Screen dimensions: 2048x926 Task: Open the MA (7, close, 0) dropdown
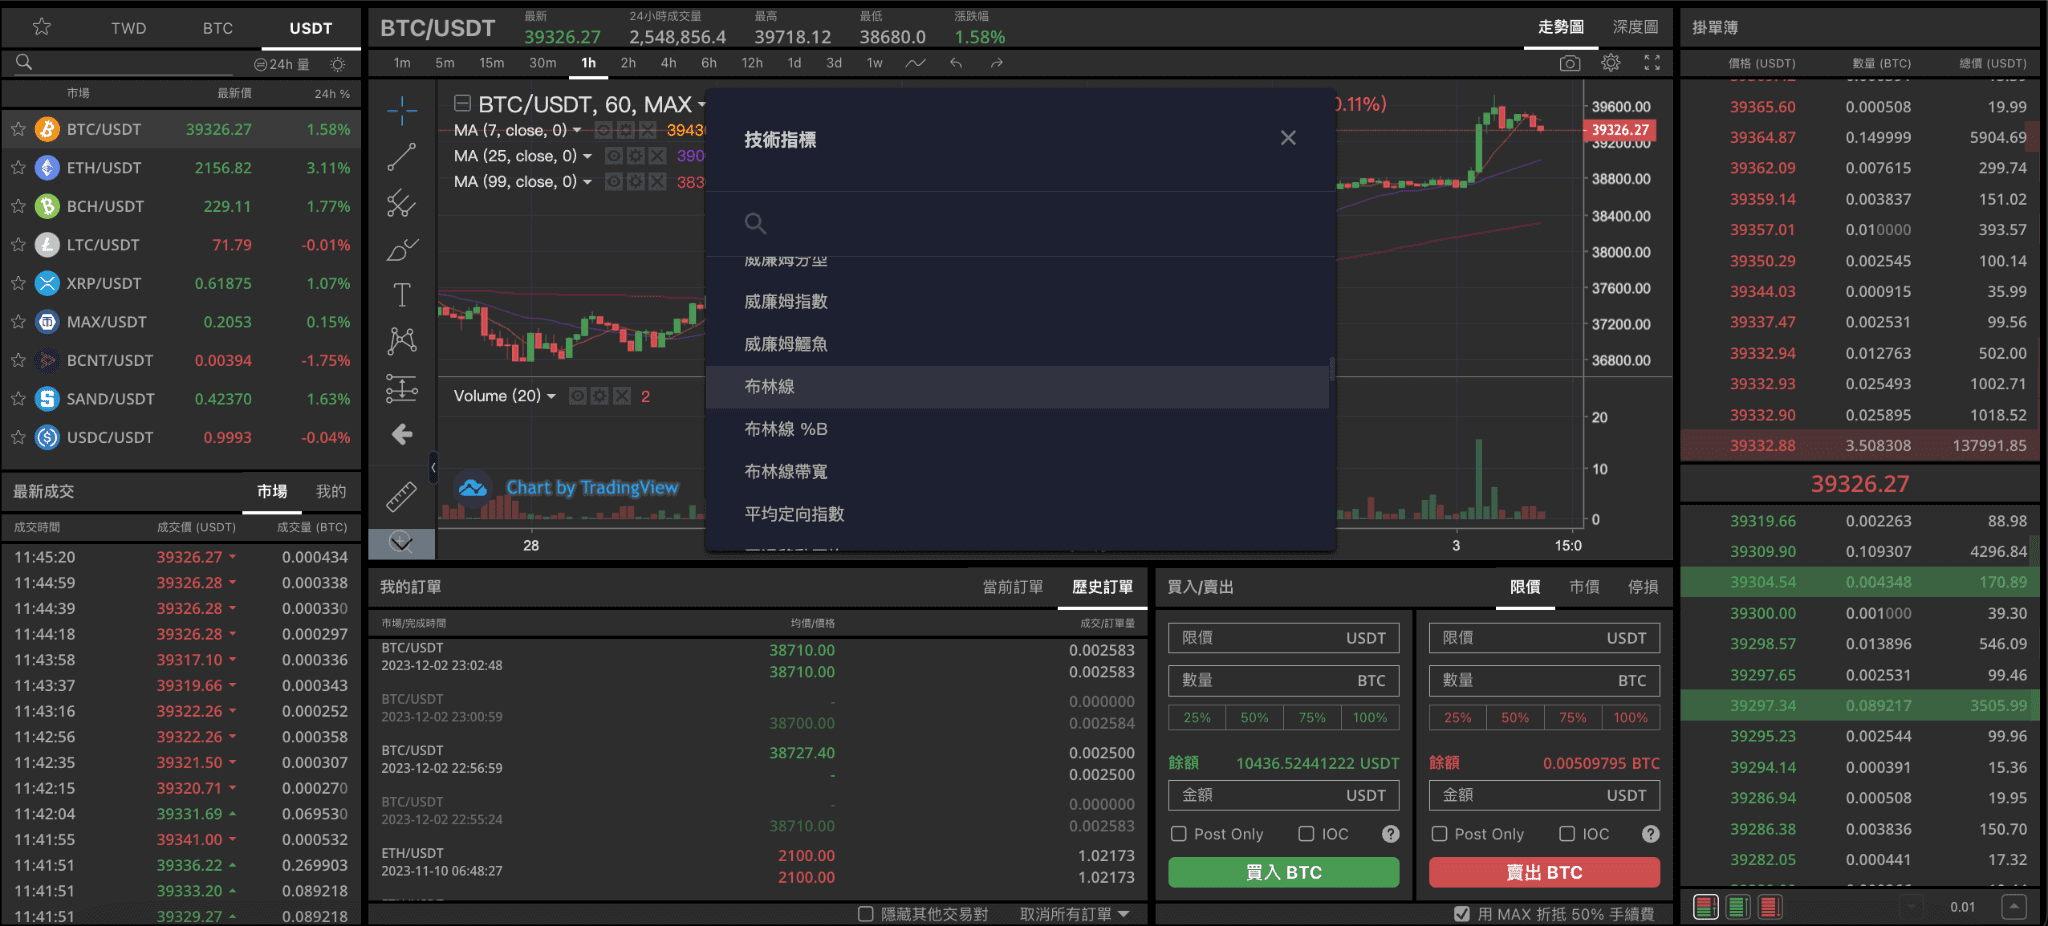pos(578,129)
